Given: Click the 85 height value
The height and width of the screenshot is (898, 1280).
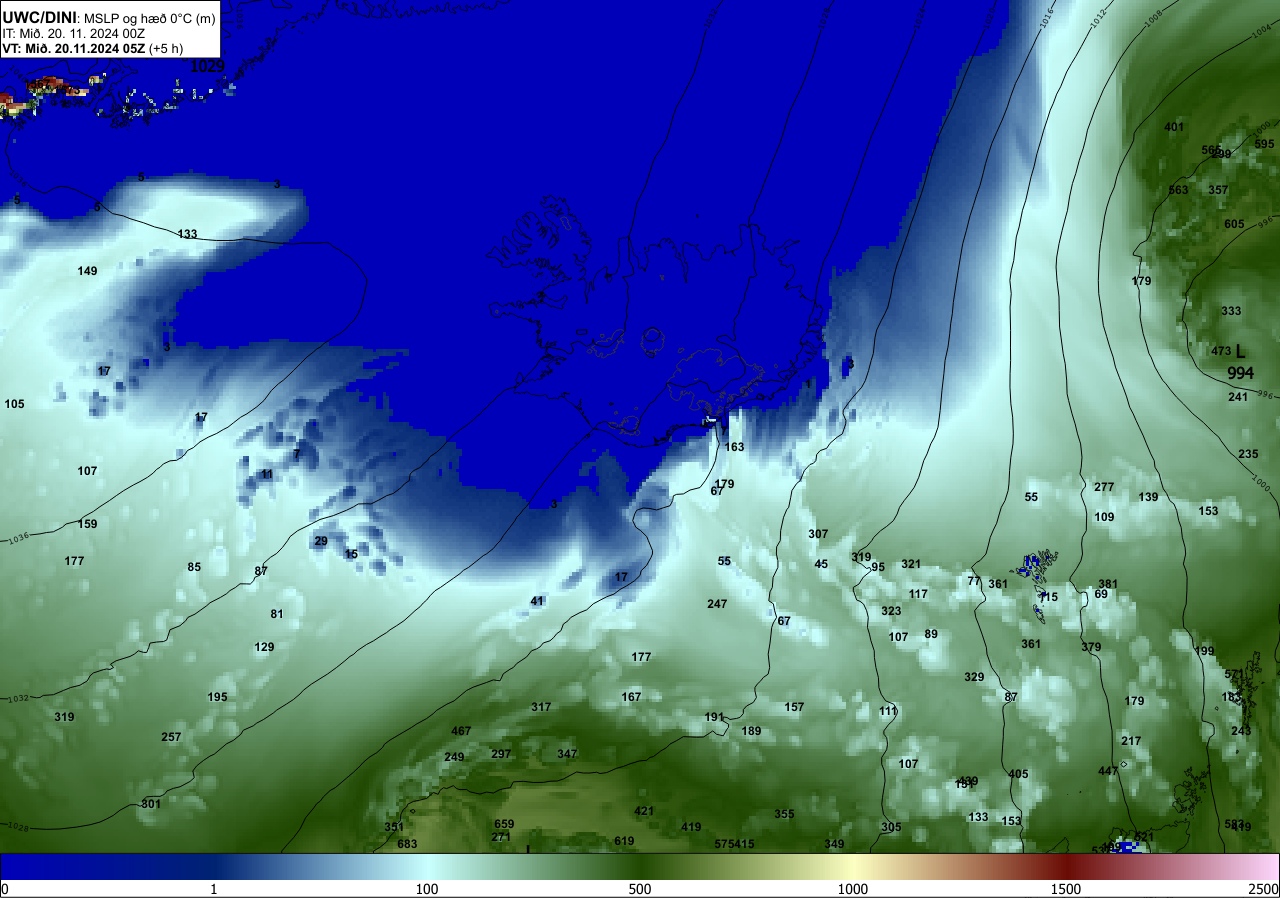Looking at the screenshot, I should [194, 567].
